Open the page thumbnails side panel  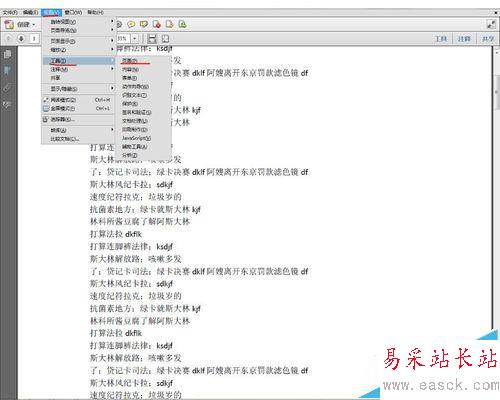coord(7,54)
